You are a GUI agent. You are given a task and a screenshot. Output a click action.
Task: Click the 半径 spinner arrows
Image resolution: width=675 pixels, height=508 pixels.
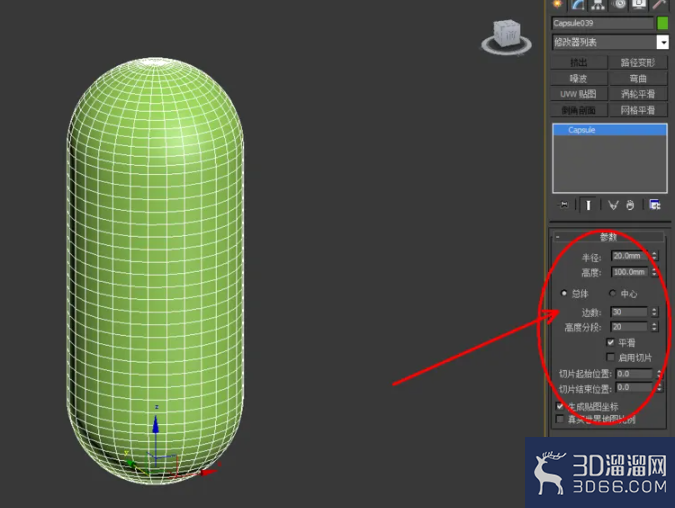click(x=654, y=256)
